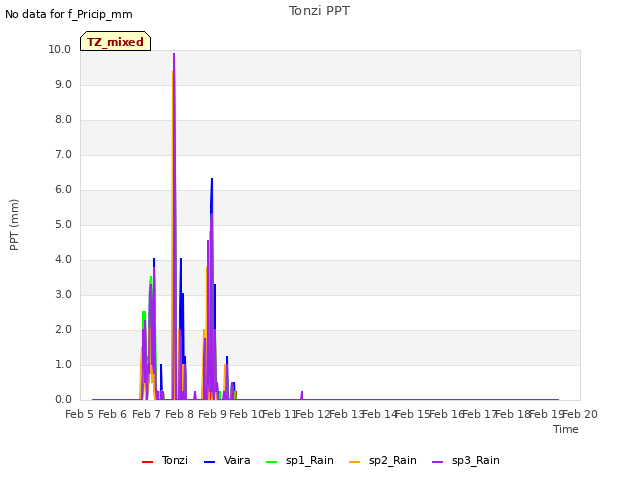Click the Tonzi PPT chart title
The image size is (640, 480).
coord(319,11)
